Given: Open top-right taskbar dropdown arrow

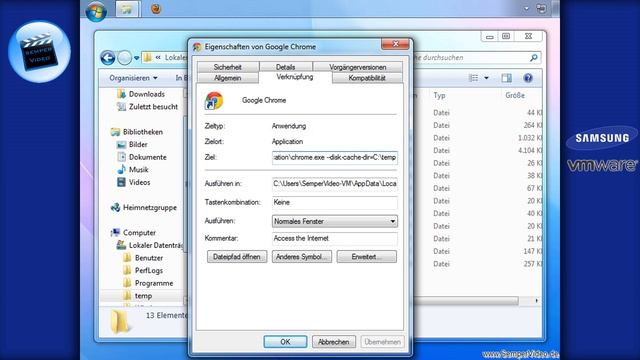Looking at the screenshot, I should click(x=526, y=9).
